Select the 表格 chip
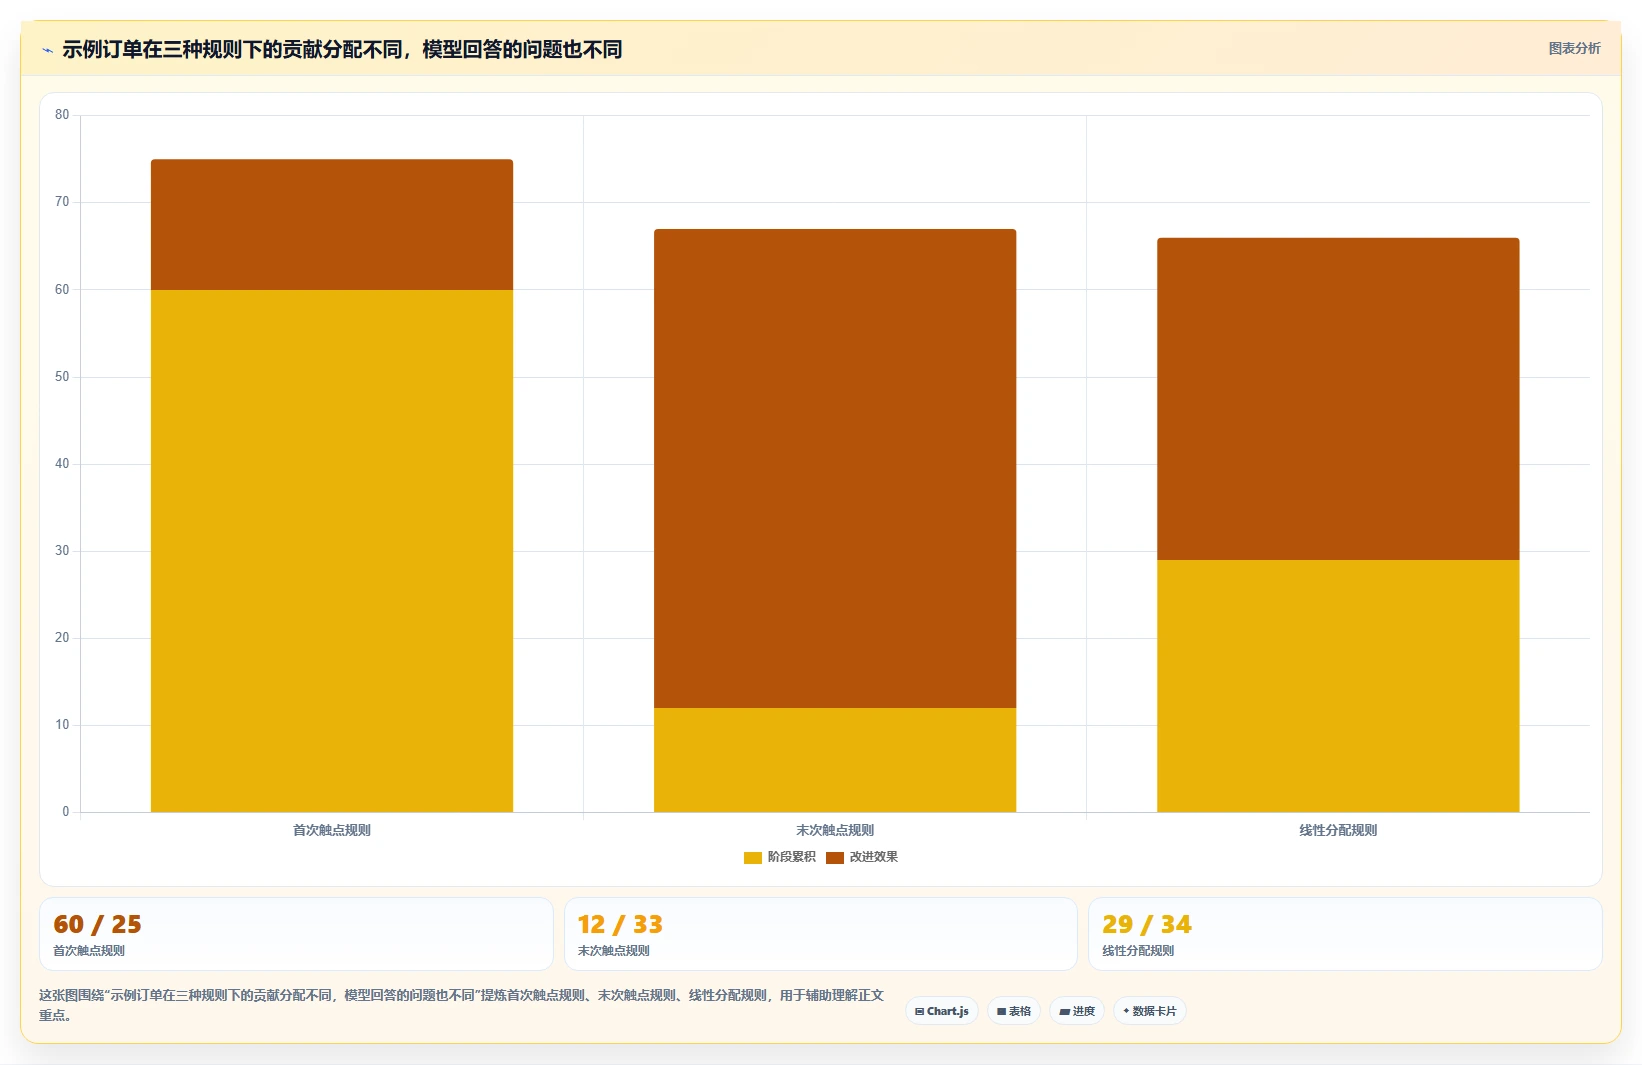The height and width of the screenshot is (1065, 1642). coord(1014,1011)
